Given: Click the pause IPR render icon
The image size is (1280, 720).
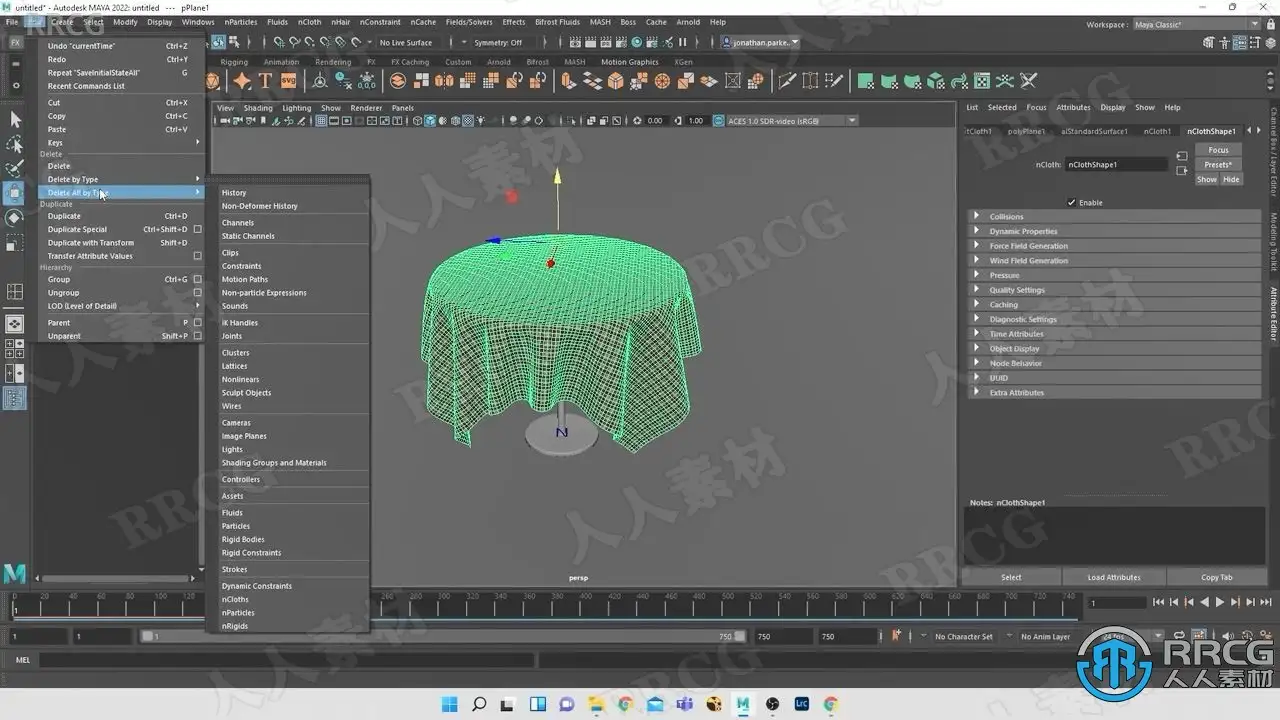Looking at the screenshot, I should pos(683,42).
